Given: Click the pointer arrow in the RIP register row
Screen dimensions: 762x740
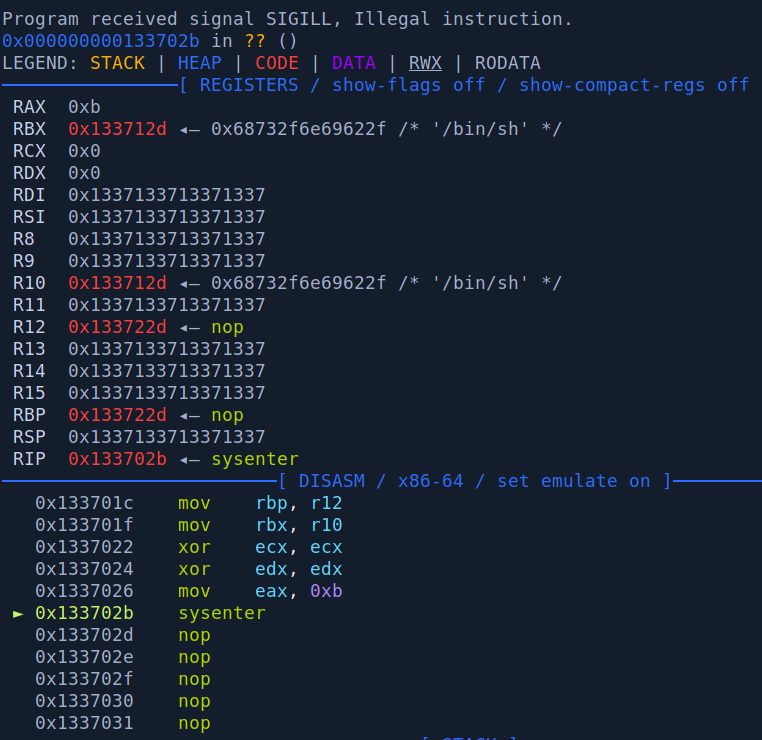Looking at the screenshot, I should tap(194, 459).
